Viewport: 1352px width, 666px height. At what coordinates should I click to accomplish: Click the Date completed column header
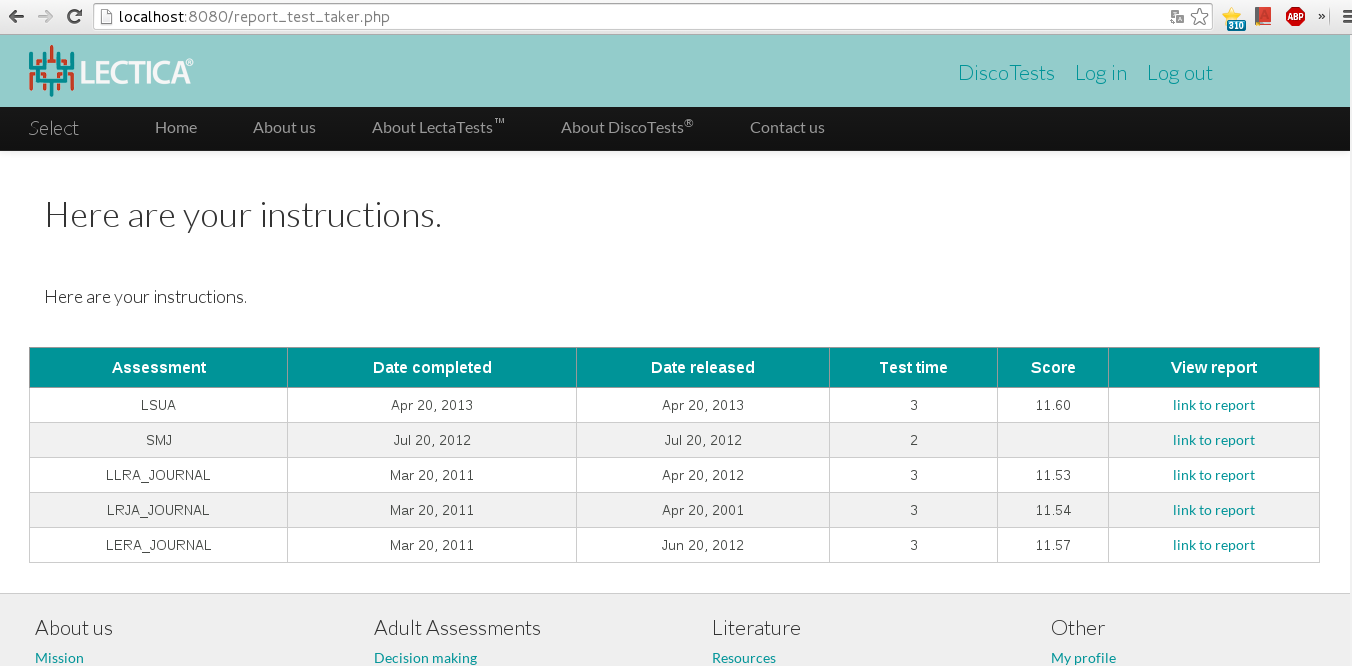point(432,367)
